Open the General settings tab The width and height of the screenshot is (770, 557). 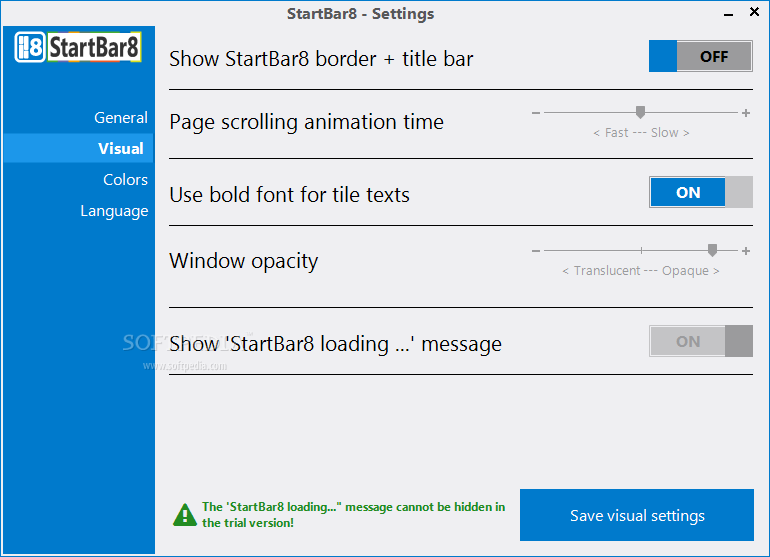tap(121, 118)
